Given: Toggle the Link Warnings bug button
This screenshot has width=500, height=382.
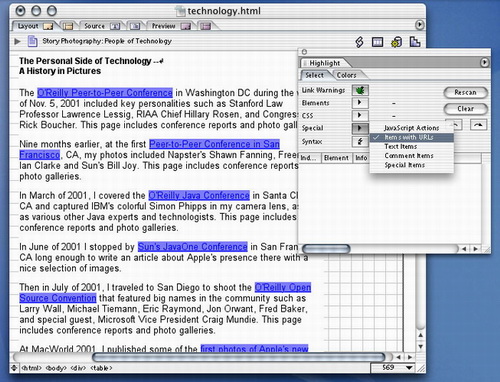Looking at the screenshot, I should 360,90.
